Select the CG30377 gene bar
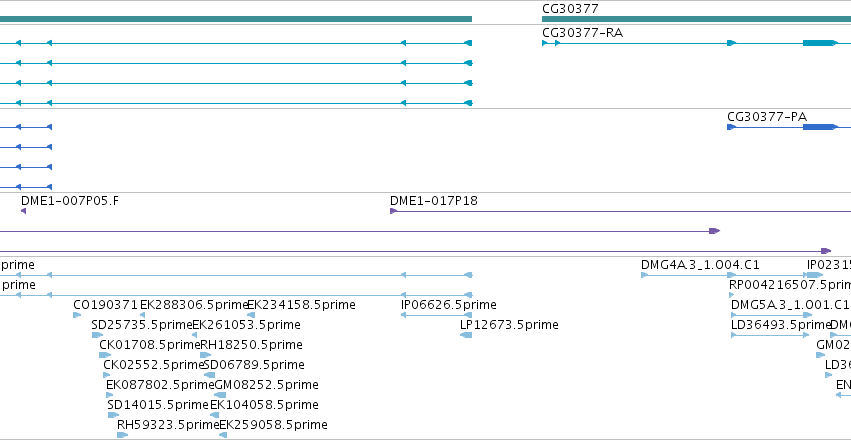 click(696, 19)
